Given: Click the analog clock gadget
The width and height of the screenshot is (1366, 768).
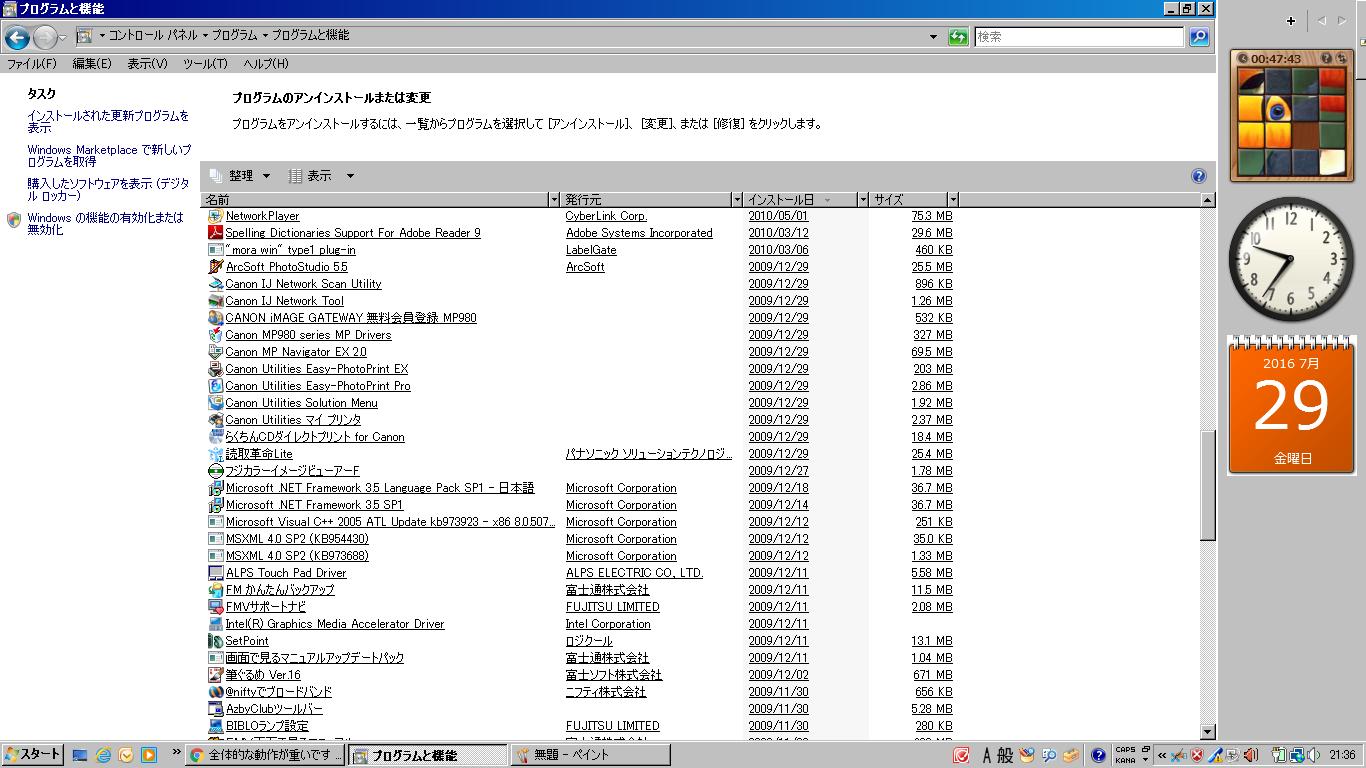Looking at the screenshot, I should point(1291,259).
